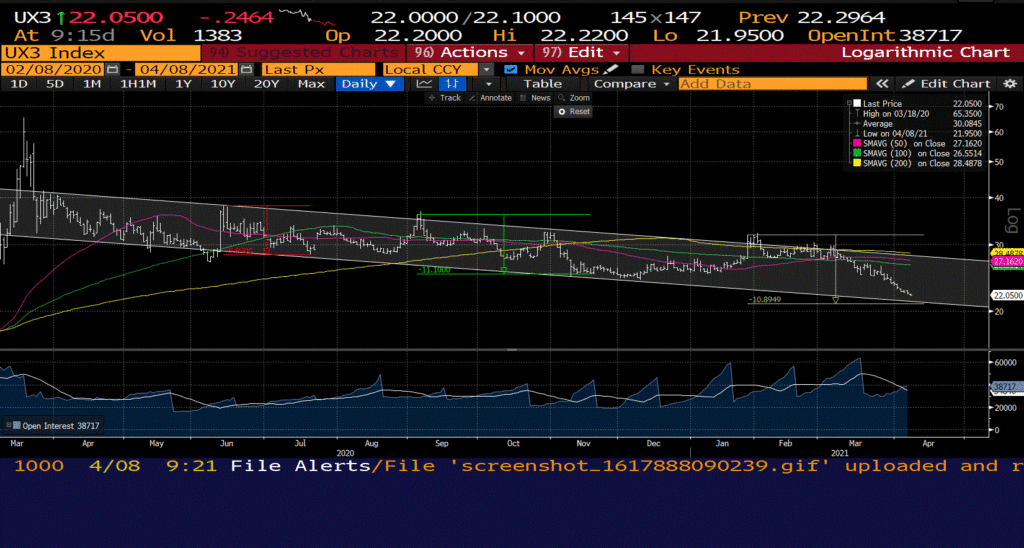Toggle the Mov Avgs checkbox
The width and height of the screenshot is (1024, 548).
tap(511, 69)
